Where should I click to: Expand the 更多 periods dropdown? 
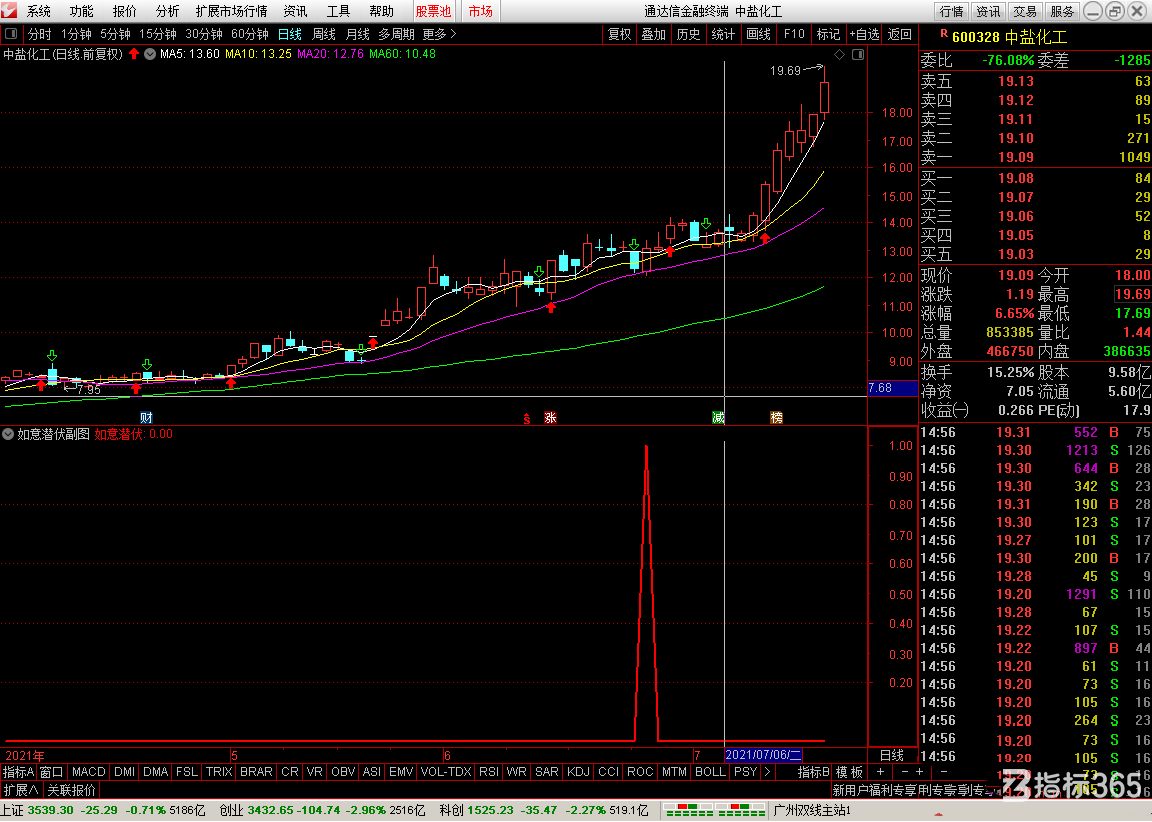point(440,35)
